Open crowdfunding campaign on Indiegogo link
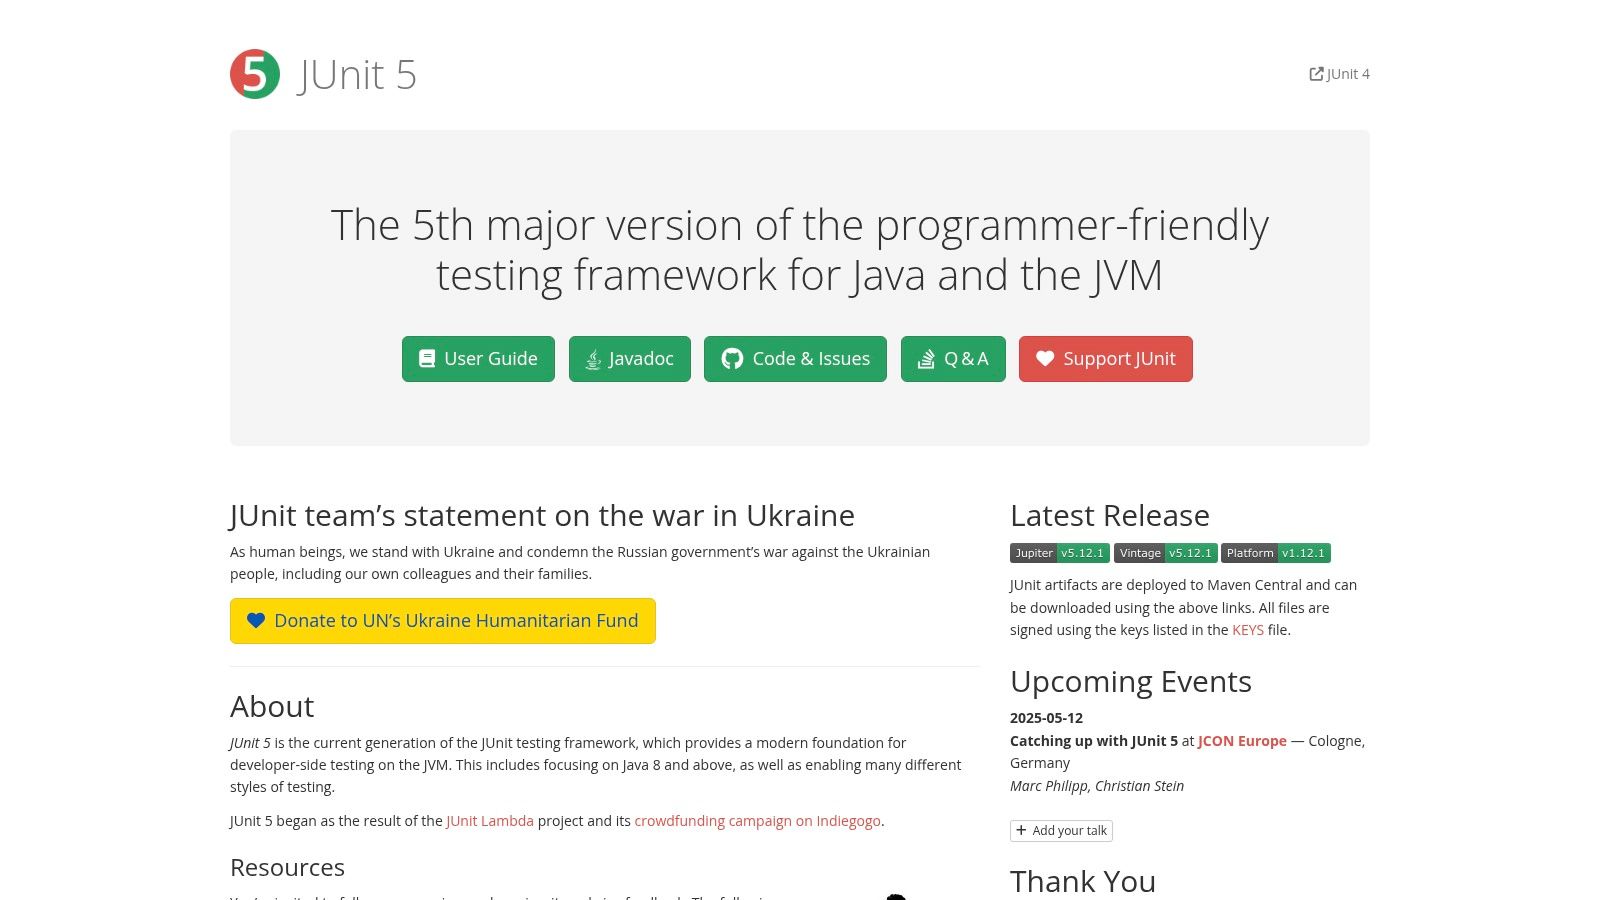The height and width of the screenshot is (900, 1600). point(758,821)
